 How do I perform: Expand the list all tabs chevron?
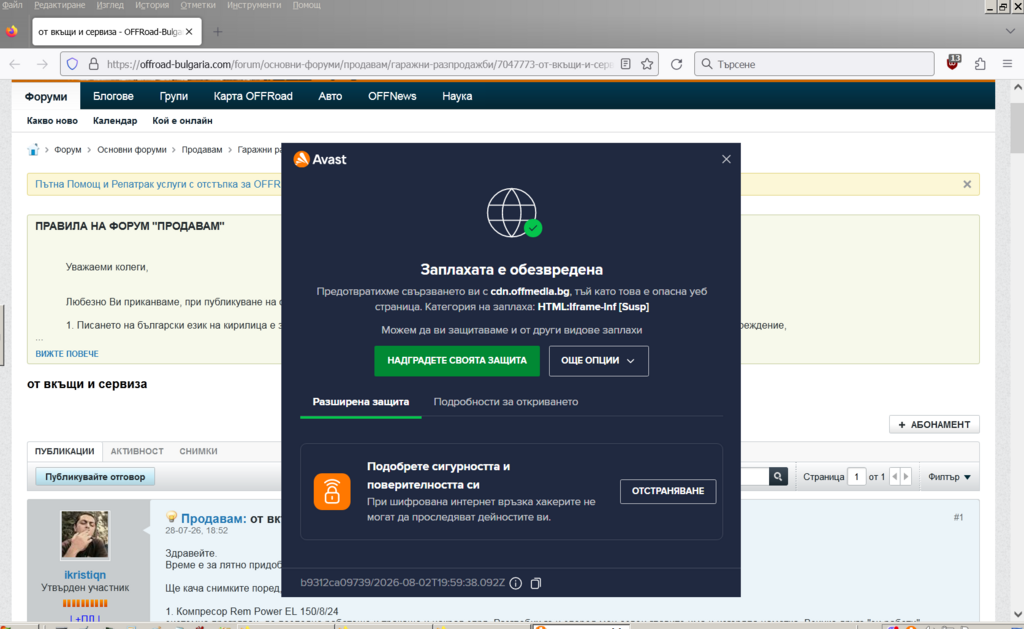(1010, 31)
